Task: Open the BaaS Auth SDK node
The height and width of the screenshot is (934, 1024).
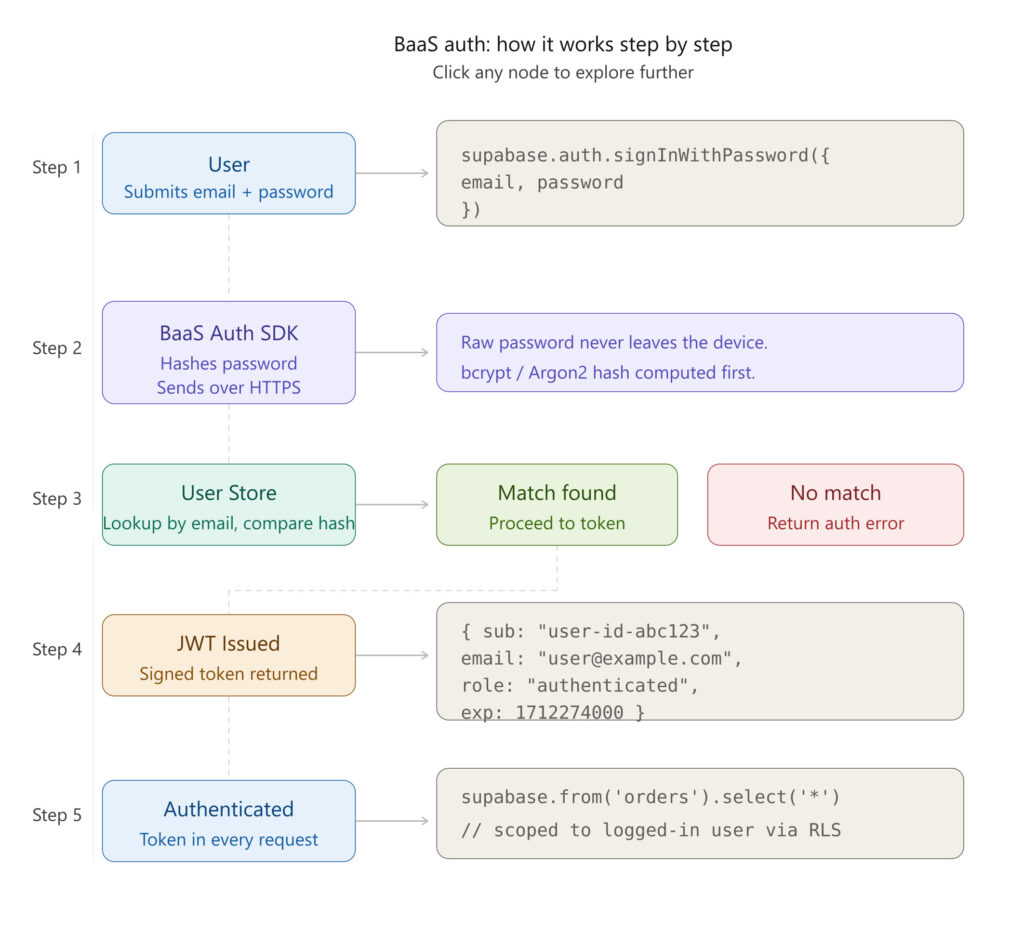Action: (x=229, y=352)
